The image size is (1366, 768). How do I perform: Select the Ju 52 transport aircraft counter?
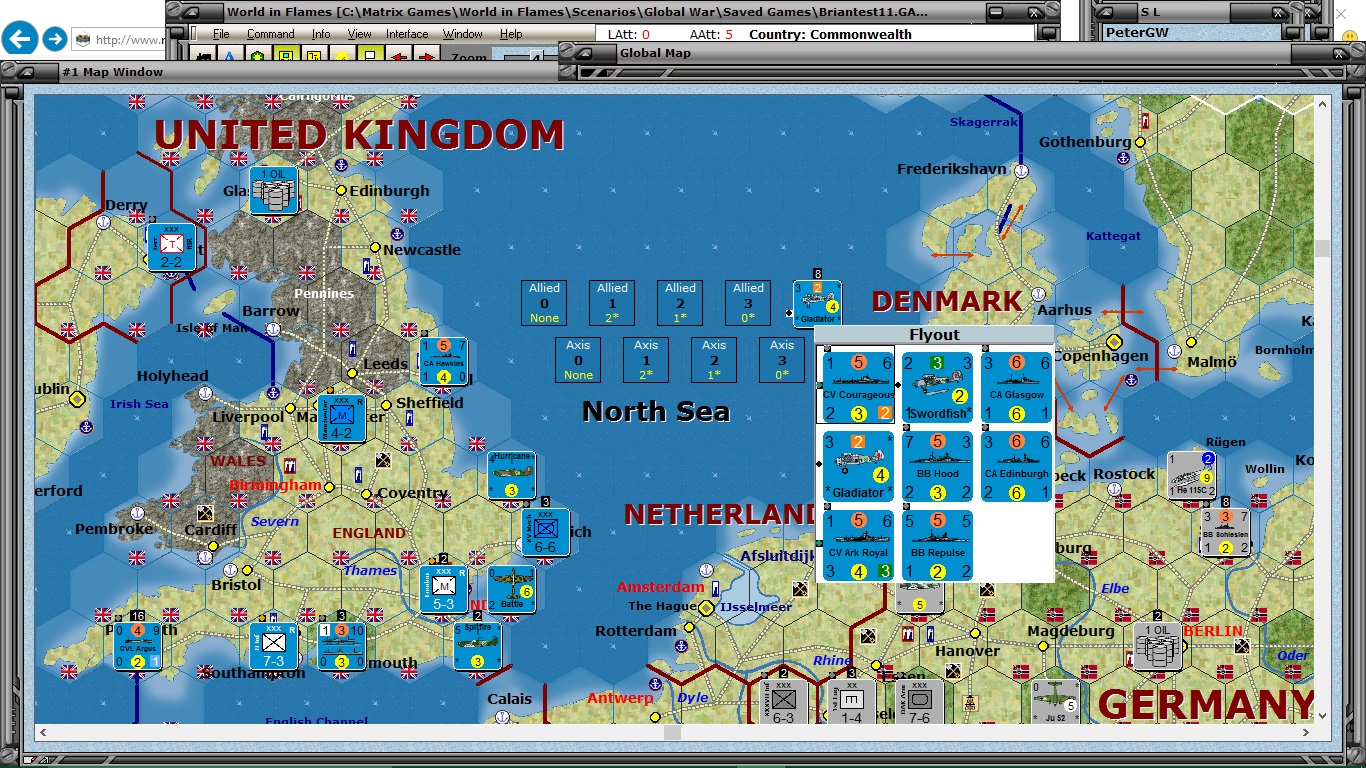pos(1056,703)
